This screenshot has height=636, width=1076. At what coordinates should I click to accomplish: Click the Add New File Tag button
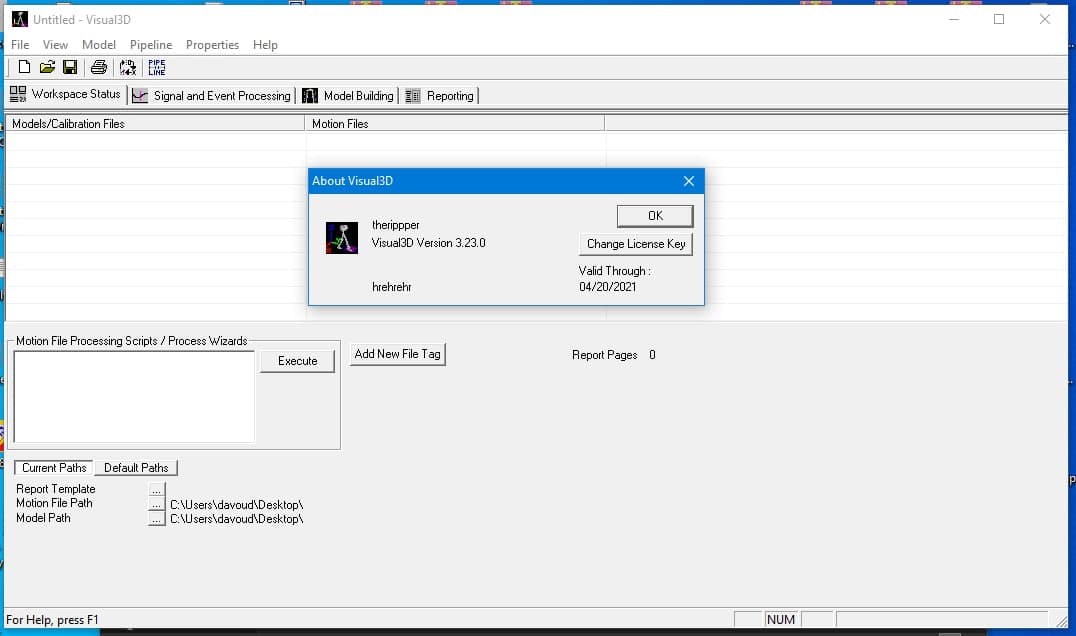pyautogui.click(x=397, y=354)
